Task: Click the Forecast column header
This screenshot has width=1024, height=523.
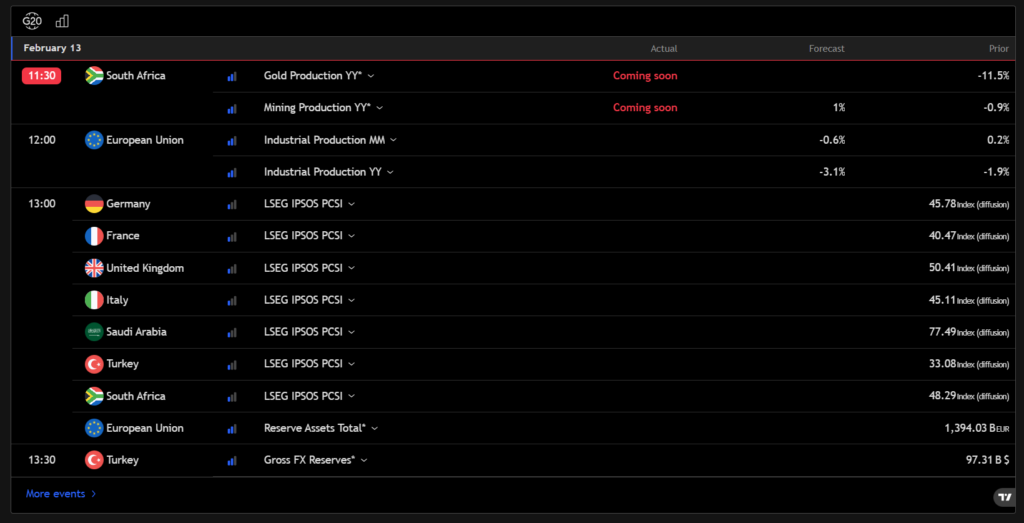Action: 826,48
